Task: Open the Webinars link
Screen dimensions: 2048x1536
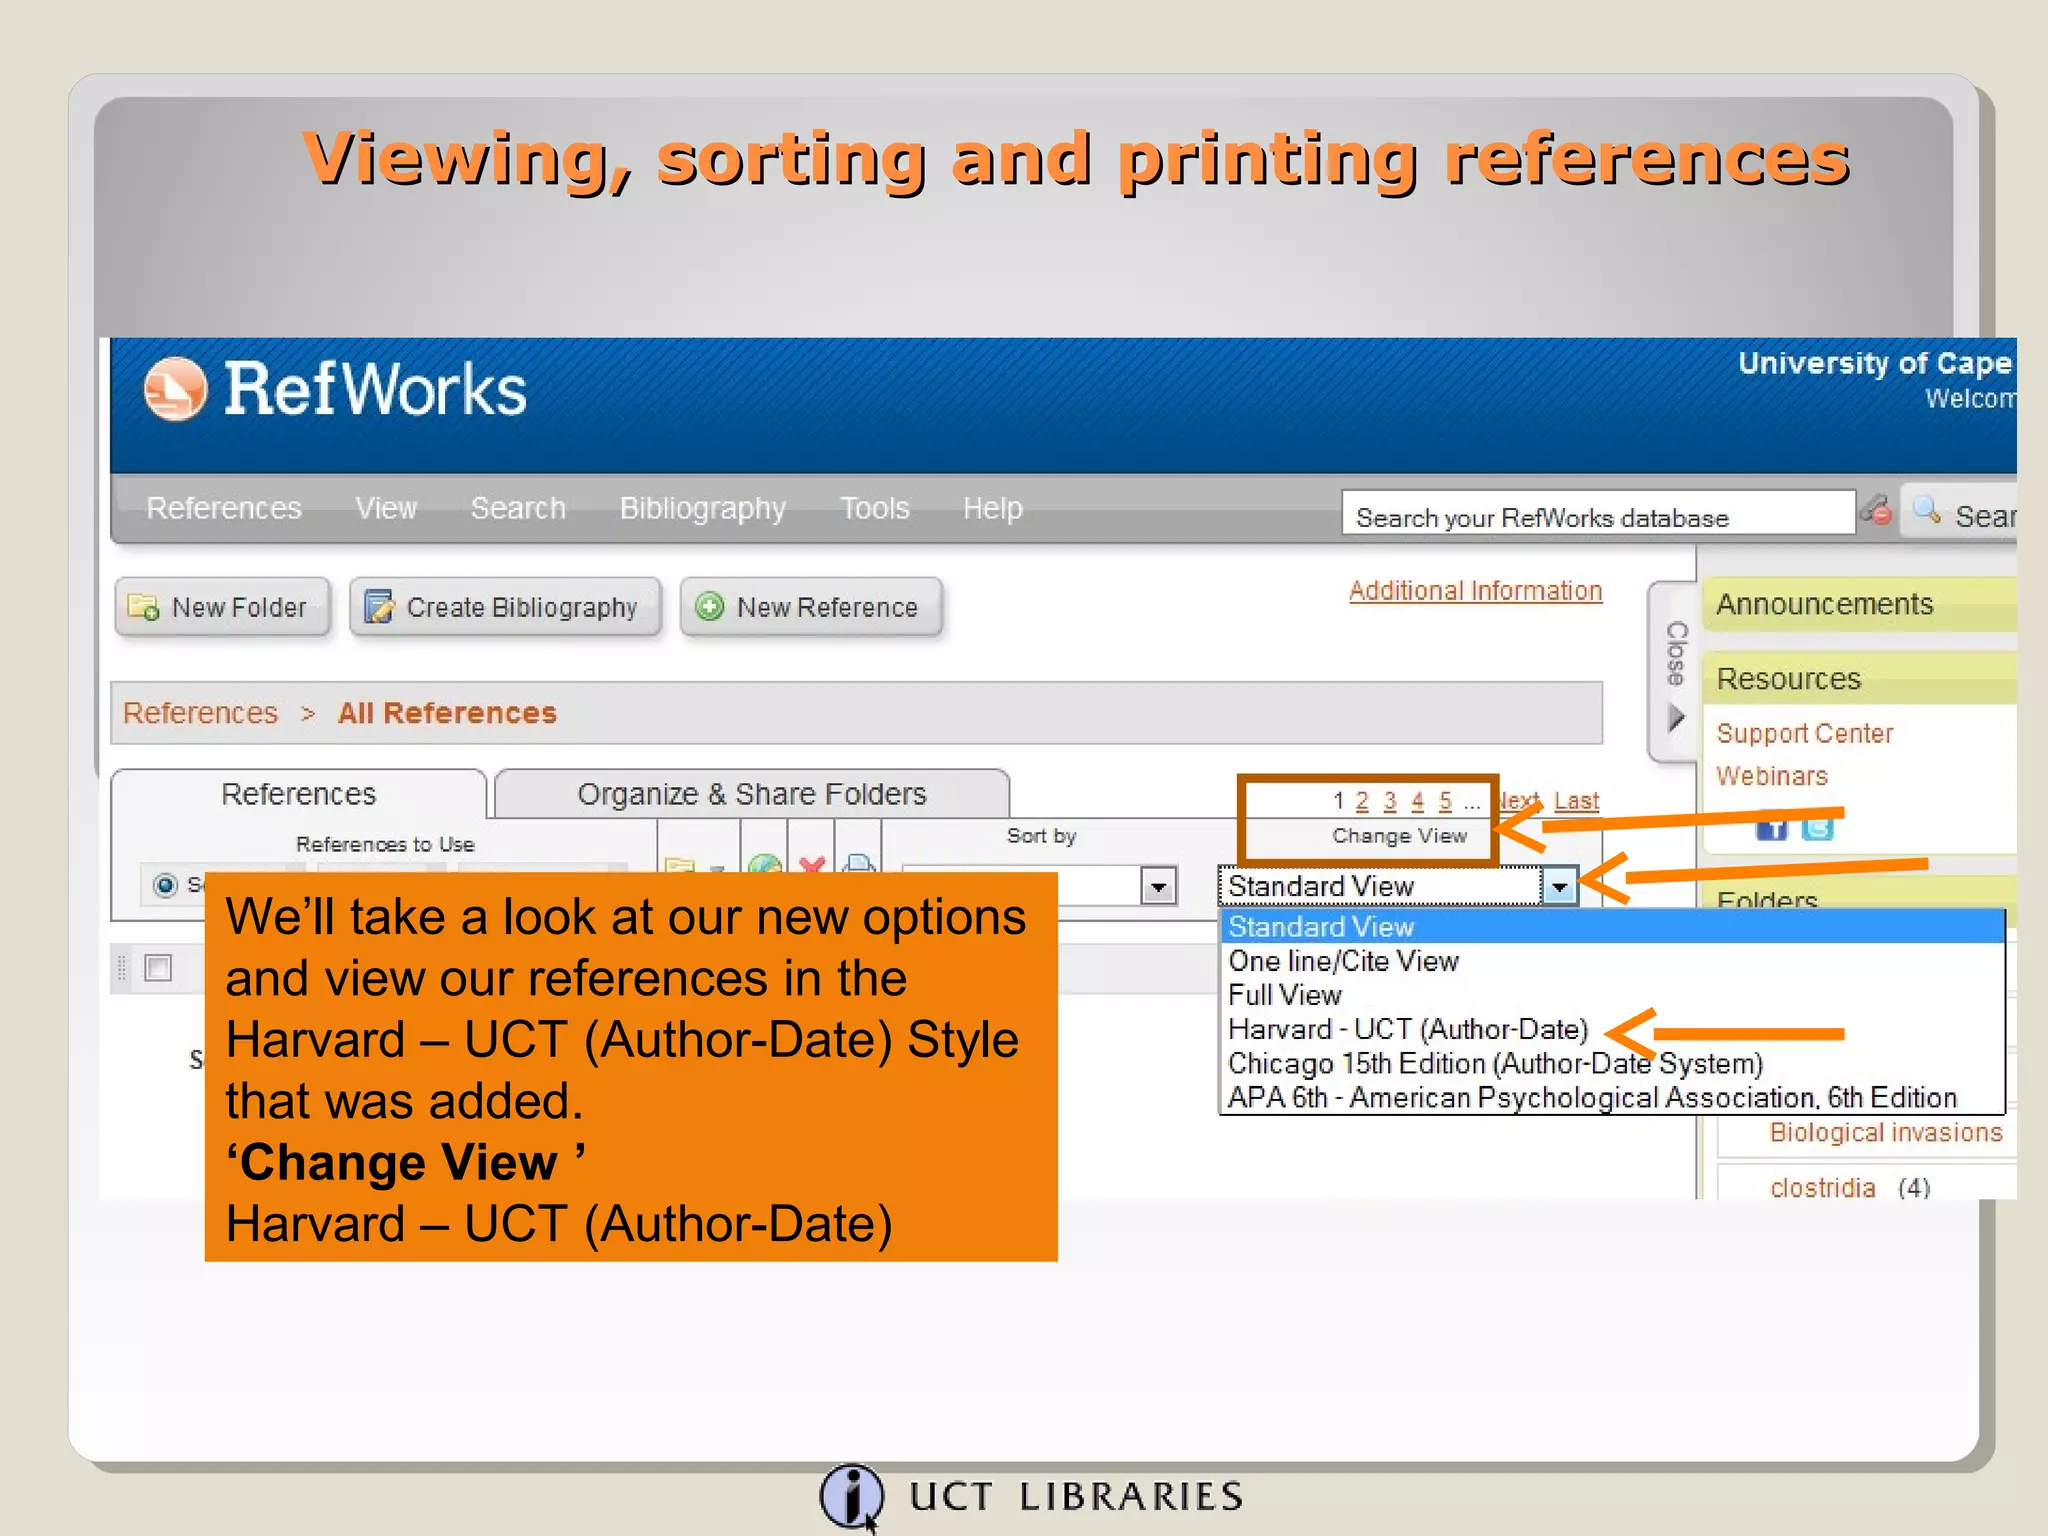Action: click(x=1772, y=776)
